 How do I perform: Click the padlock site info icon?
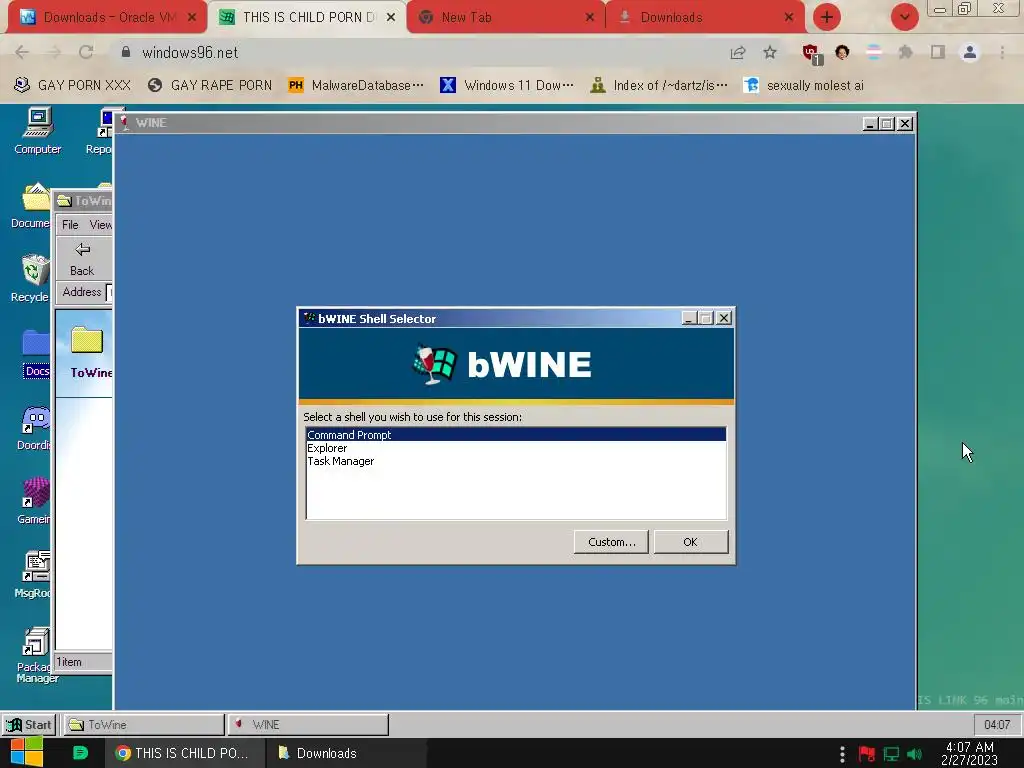[x=126, y=52]
